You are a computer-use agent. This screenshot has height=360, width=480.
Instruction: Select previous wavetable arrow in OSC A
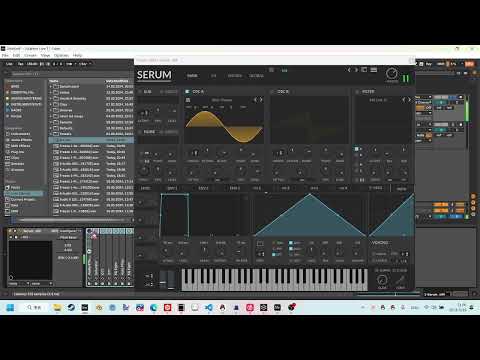(x=255, y=99)
